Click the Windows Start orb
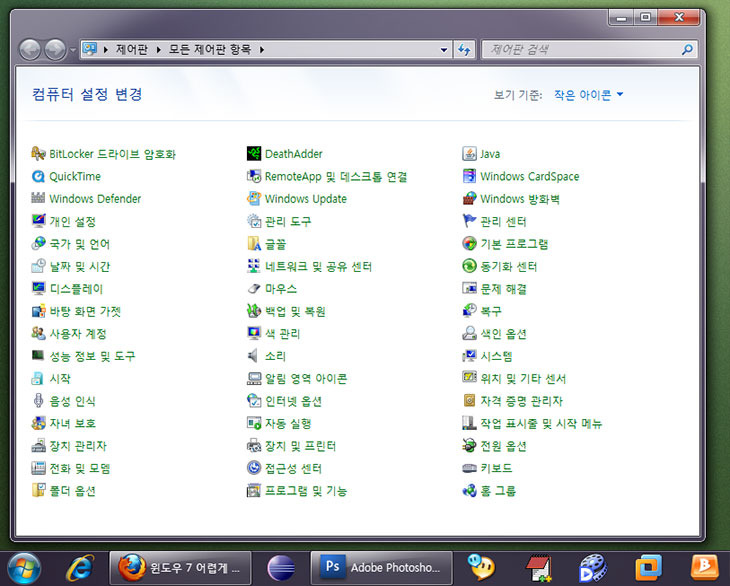This screenshot has width=730, height=586. click(24, 568)
